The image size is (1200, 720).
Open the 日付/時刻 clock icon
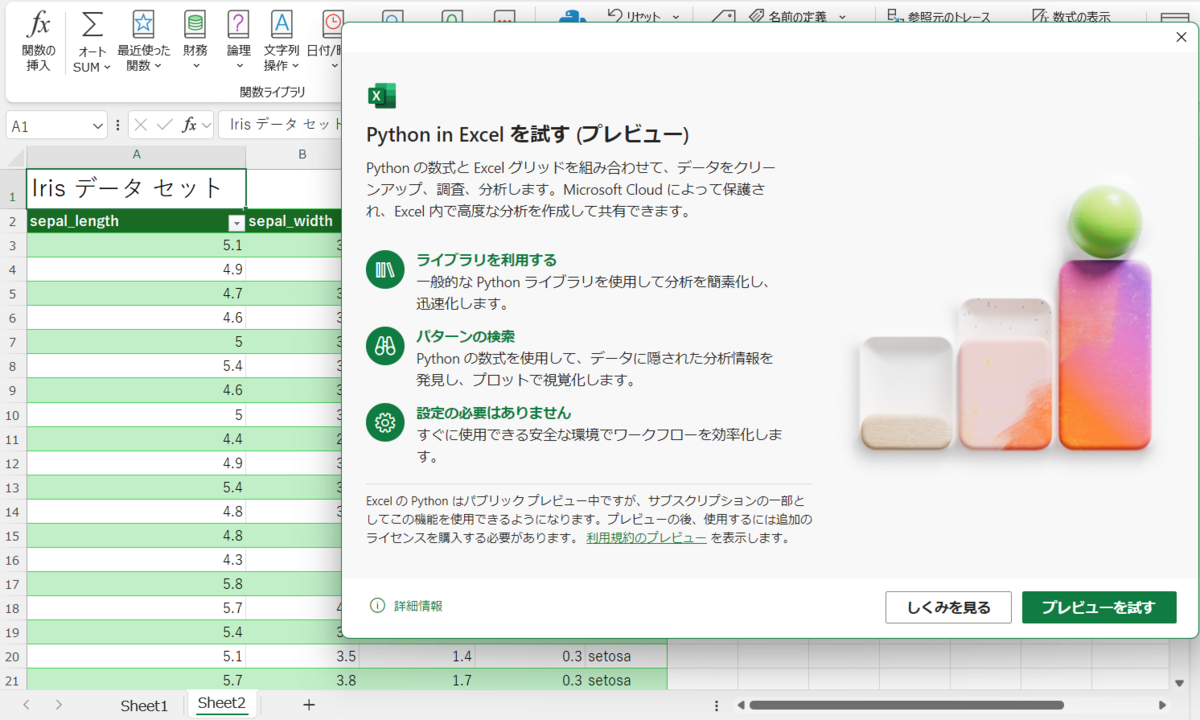tap(332, 22)
